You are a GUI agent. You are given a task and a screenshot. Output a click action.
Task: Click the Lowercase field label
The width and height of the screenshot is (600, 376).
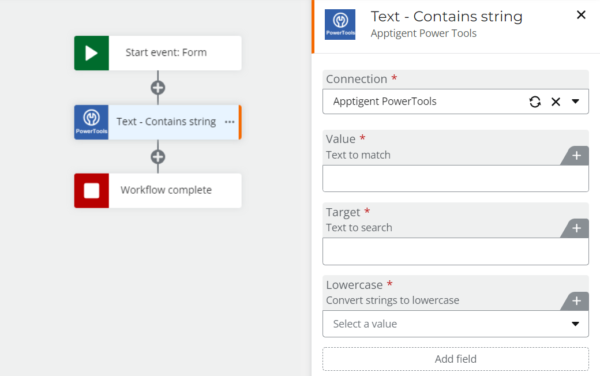[x=354, y=285]
